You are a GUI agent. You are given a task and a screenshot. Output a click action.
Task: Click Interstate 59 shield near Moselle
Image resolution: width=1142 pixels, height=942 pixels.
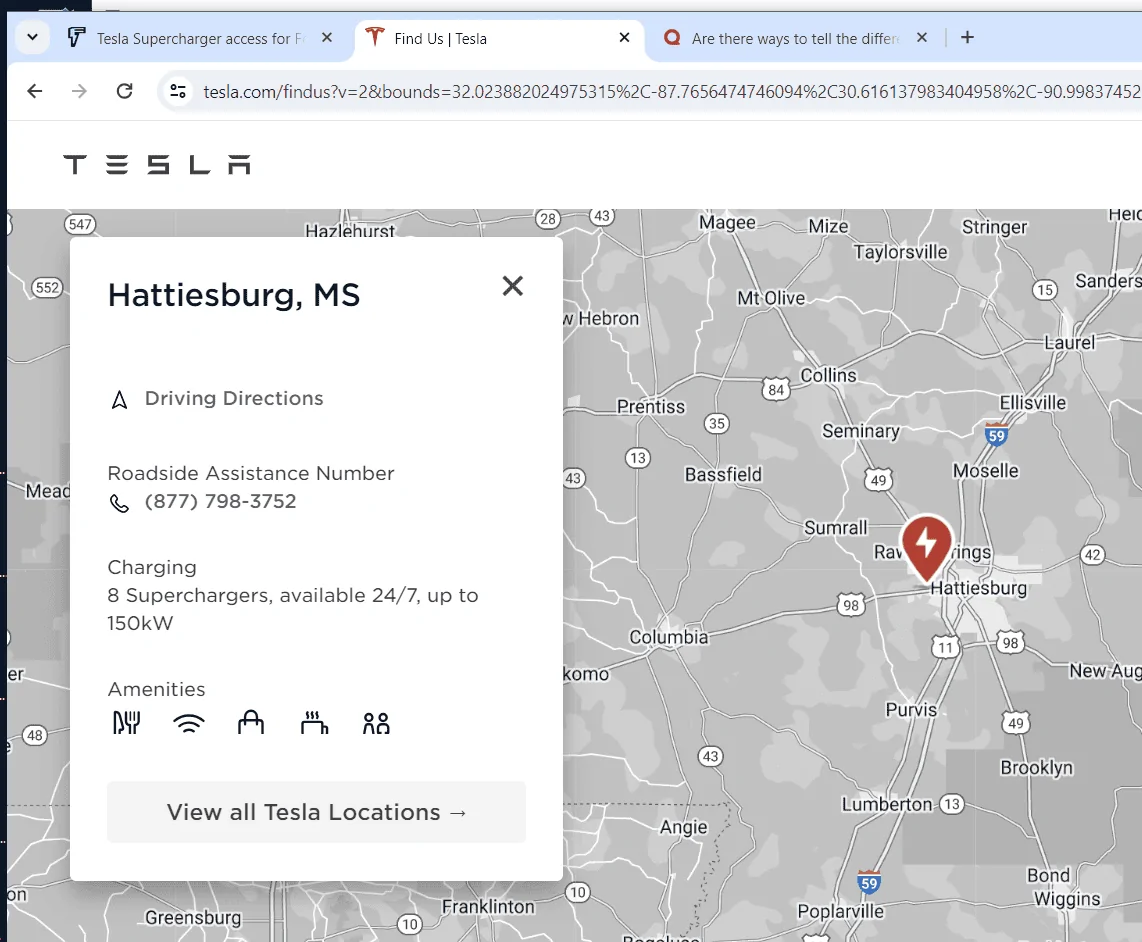[x=996, y=433]
